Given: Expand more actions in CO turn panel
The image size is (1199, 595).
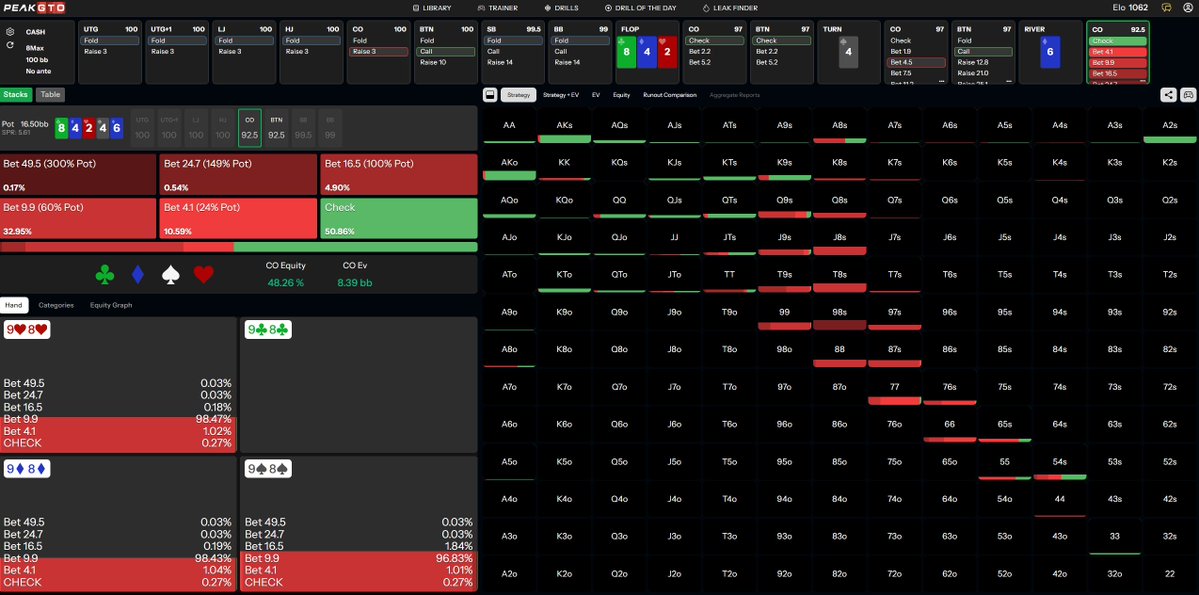Looking at the screenshot, I should click(941, 81).
